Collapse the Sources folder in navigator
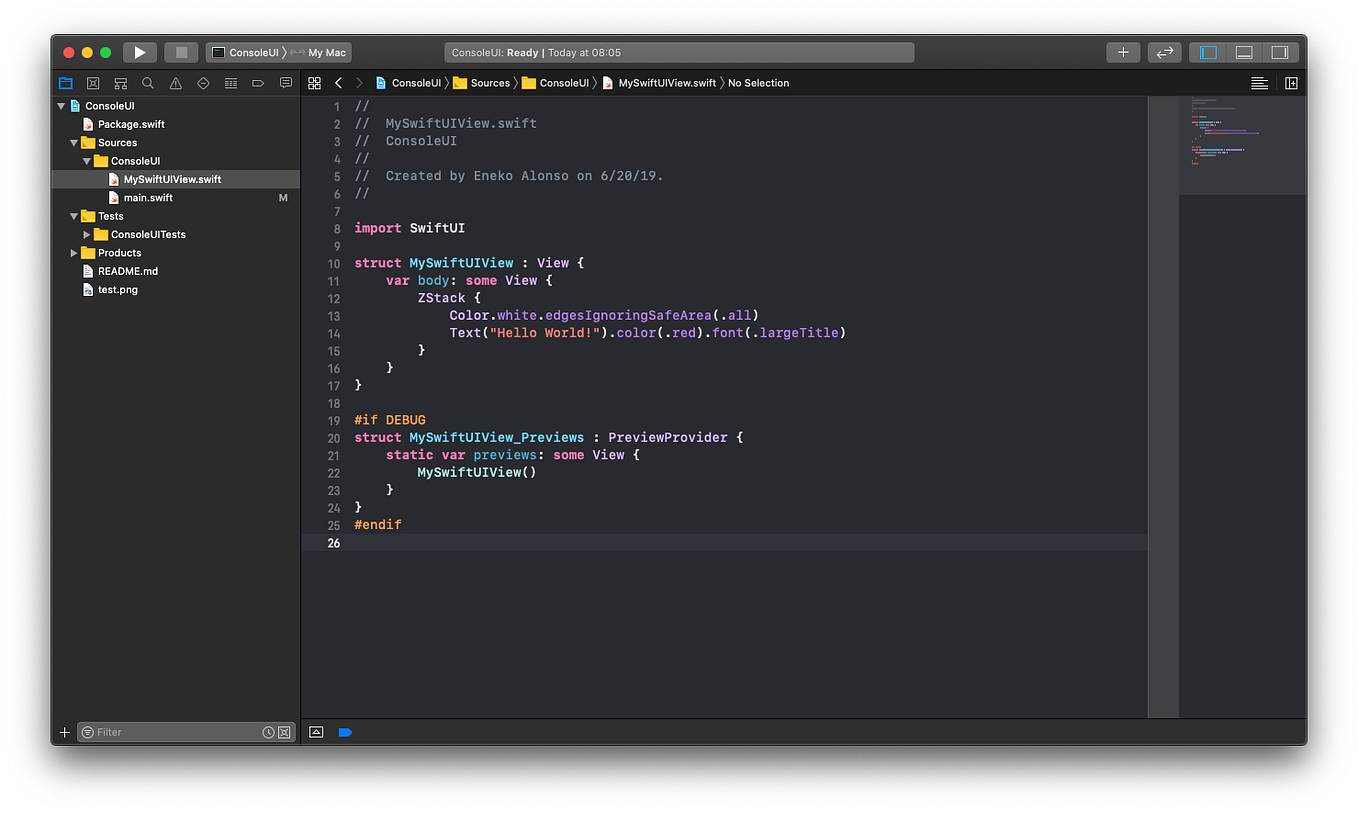This screenshot has width=1358, height=813. (74, 142)
